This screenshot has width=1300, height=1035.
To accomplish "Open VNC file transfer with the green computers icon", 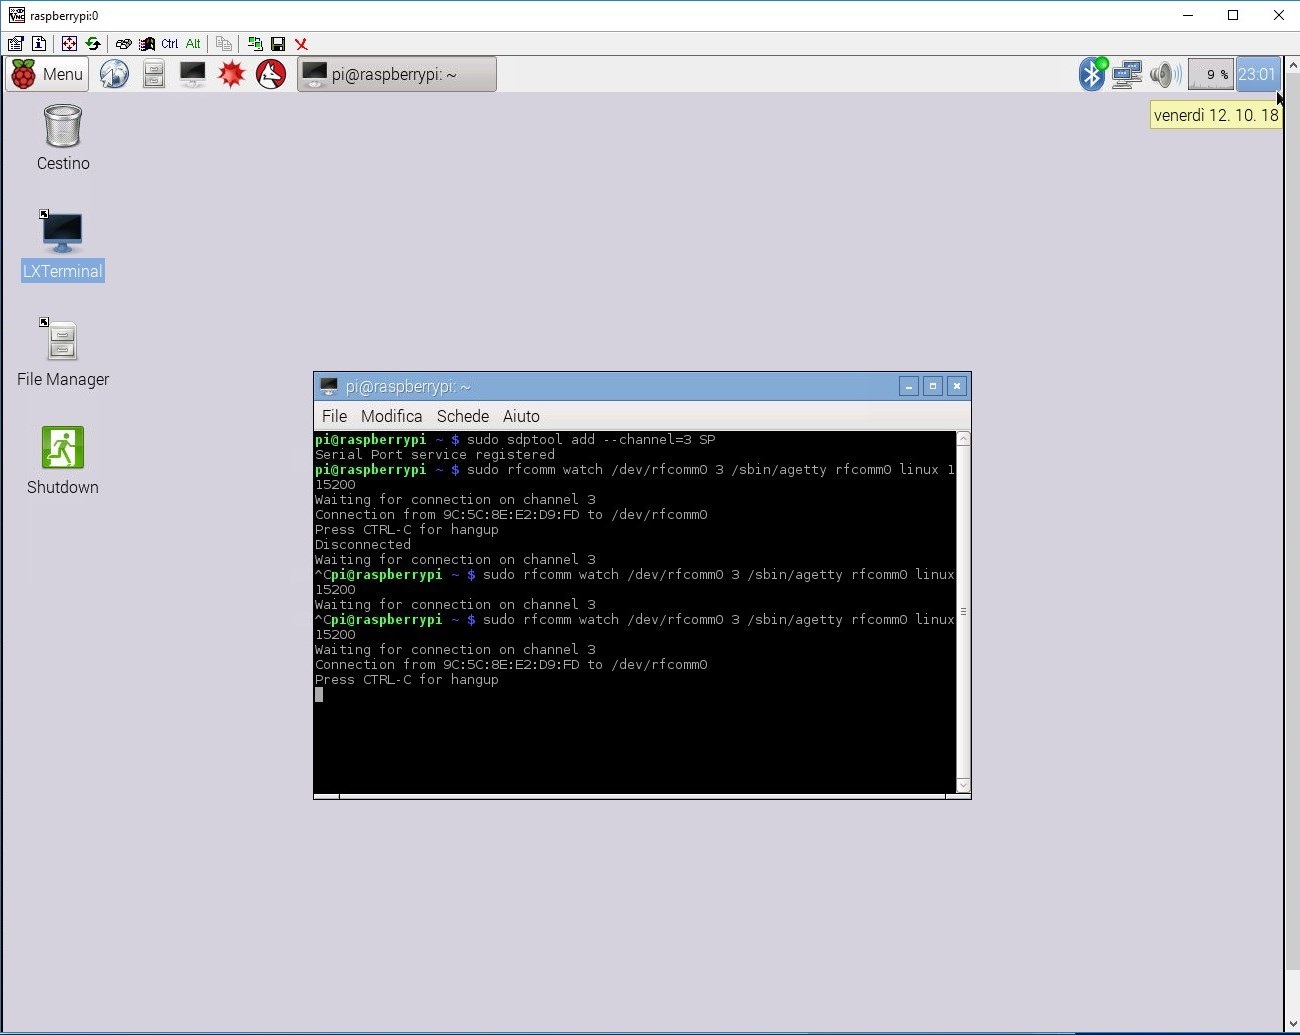I will 255,44.
